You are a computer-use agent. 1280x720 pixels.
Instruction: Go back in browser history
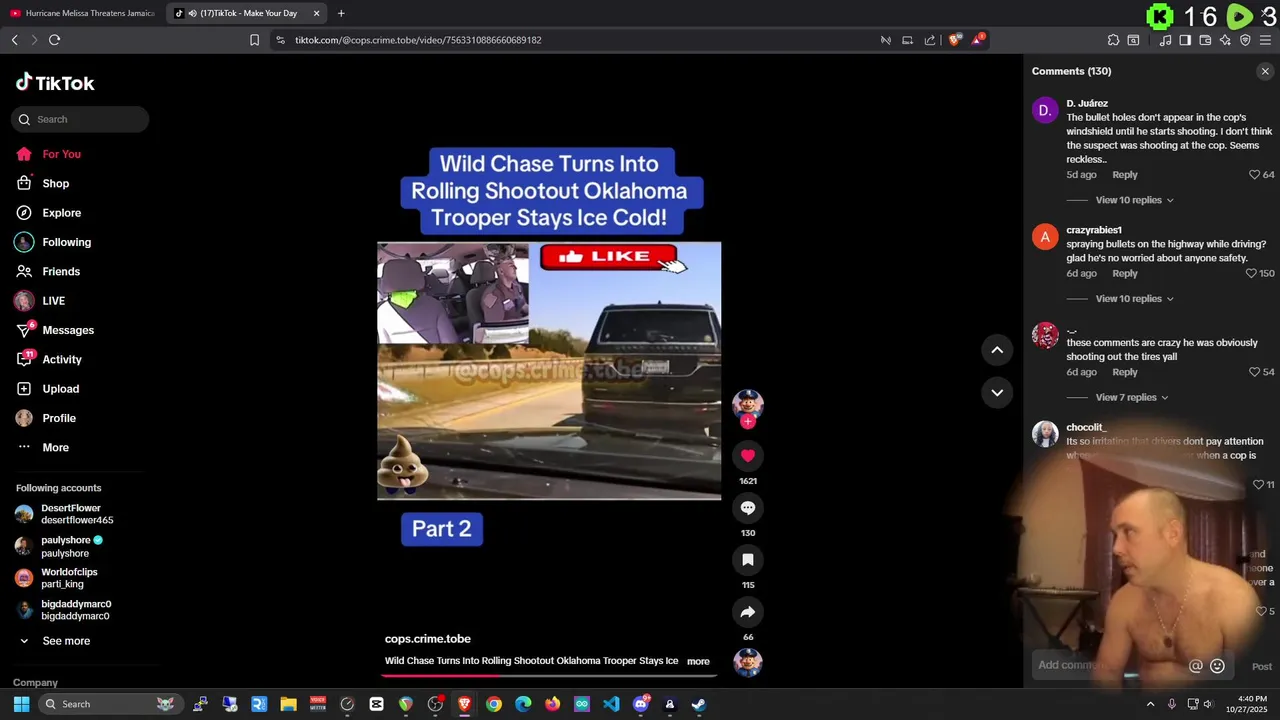click(x=14, y=40)
